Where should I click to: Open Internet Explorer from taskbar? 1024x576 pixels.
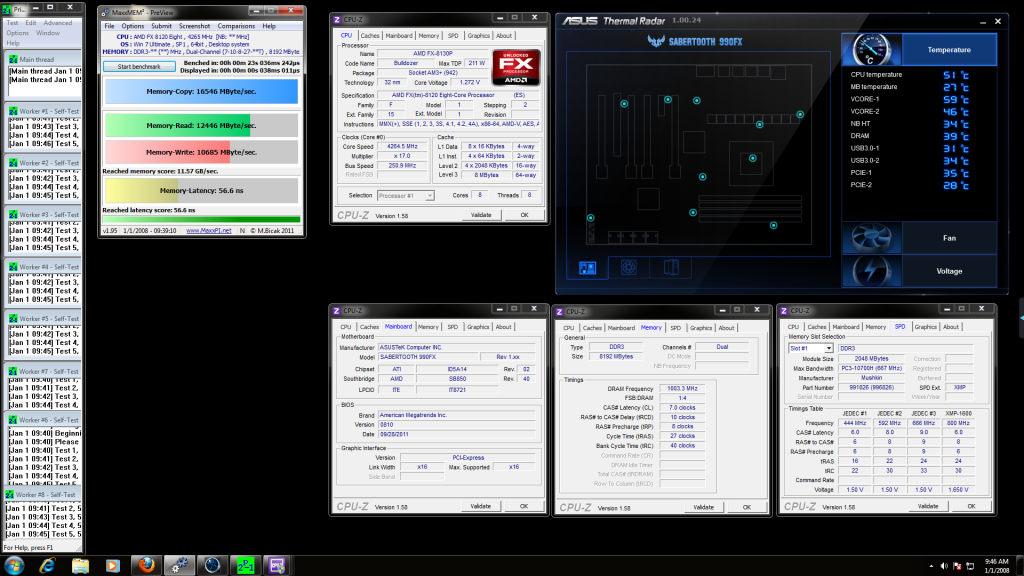pyautogui.click(x=47, y=564)
